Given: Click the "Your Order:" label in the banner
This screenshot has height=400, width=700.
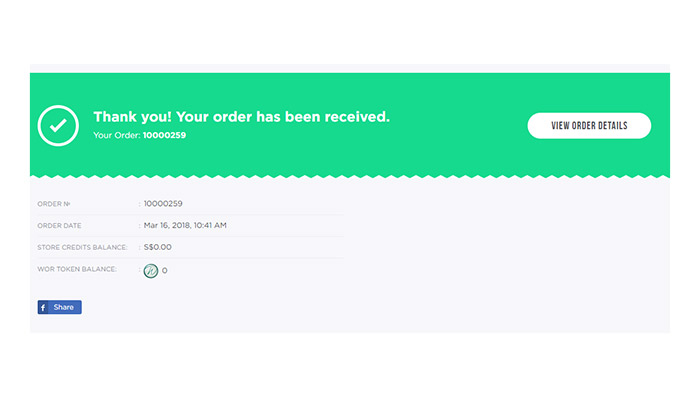Looking at the screenshot, I should [x=117, y=135].
